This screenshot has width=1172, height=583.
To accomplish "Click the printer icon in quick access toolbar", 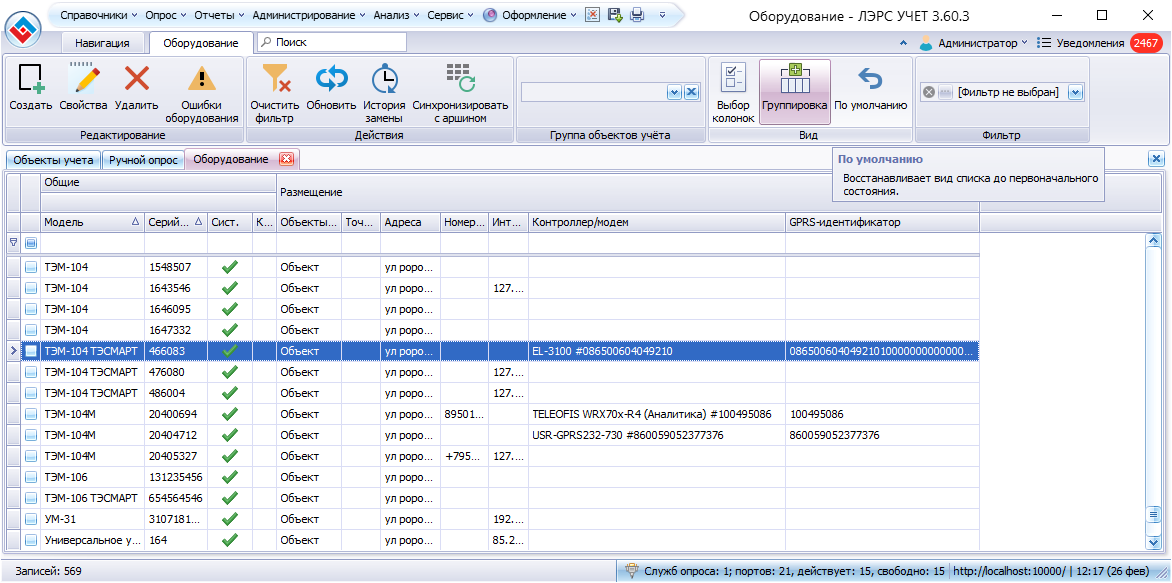I will [637, 14].
